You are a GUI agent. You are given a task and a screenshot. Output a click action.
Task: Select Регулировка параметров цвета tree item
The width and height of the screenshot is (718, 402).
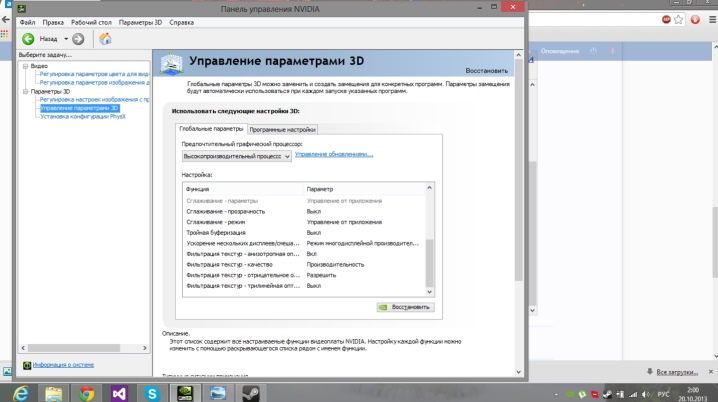pyautogui.click(x=94, y=74)
